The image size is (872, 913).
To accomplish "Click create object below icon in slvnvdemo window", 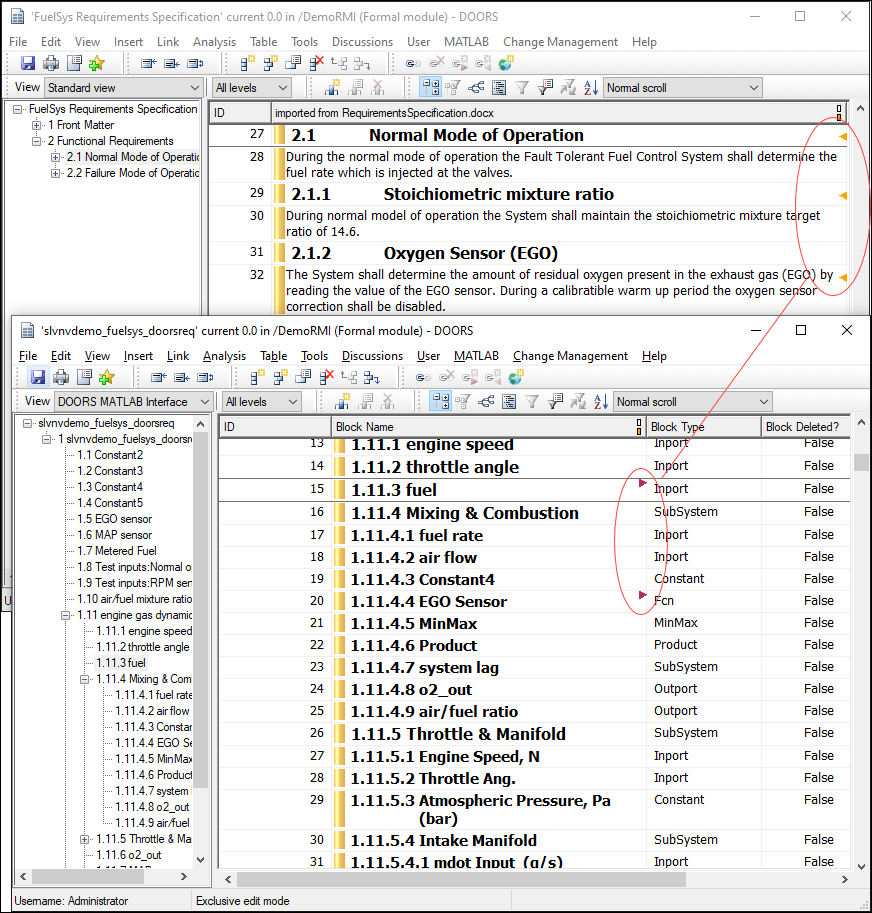I will tap(280, 377).
